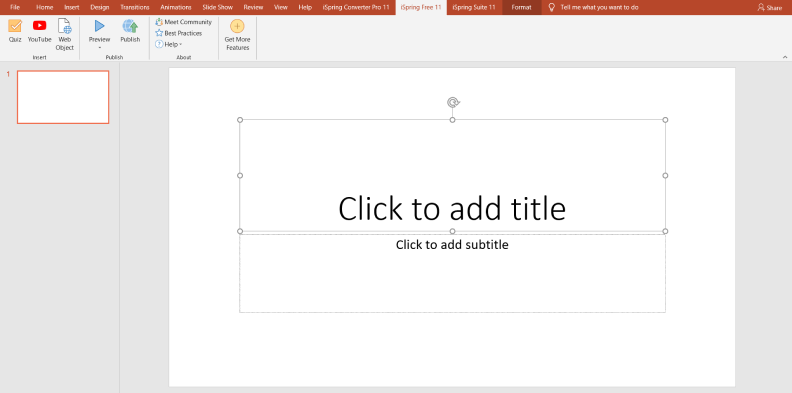Screen dimensions: 792x393
Task: Open the Review tab
Action: pyautogui.click(x=253, y=8)
